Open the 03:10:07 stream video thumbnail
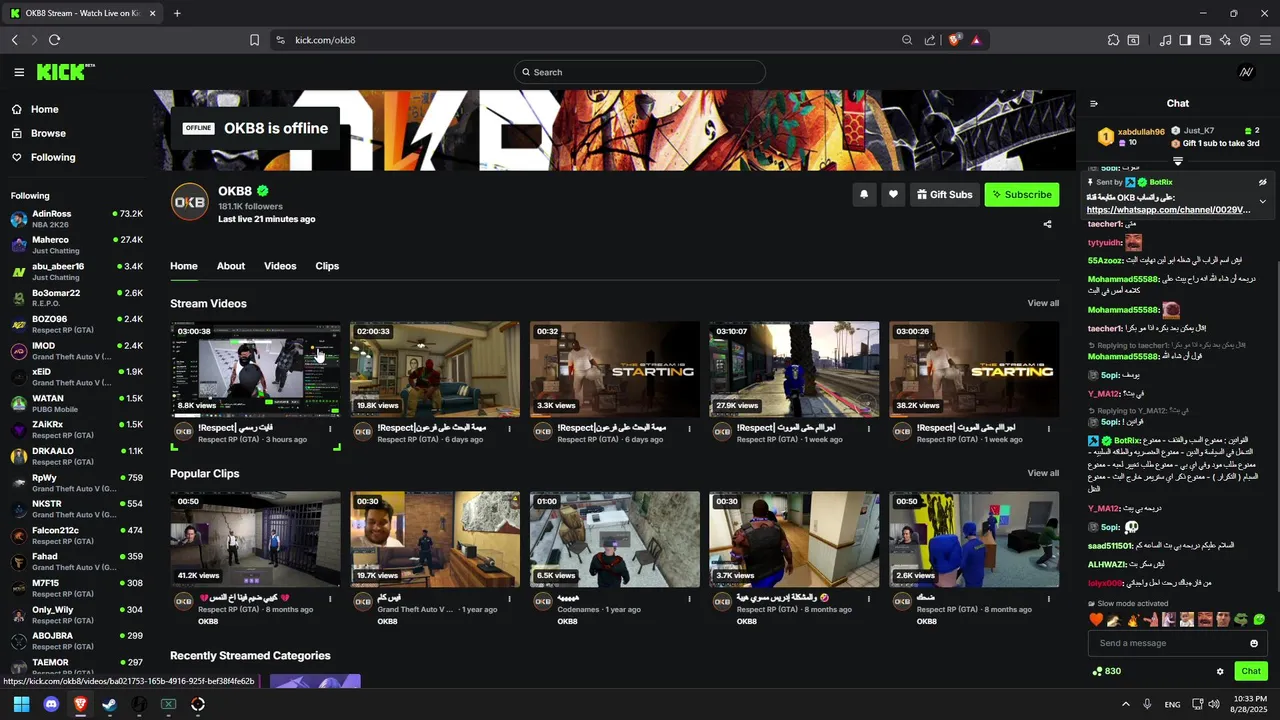This screenshot has height=720, width=1280. click(x=794, y=369)
